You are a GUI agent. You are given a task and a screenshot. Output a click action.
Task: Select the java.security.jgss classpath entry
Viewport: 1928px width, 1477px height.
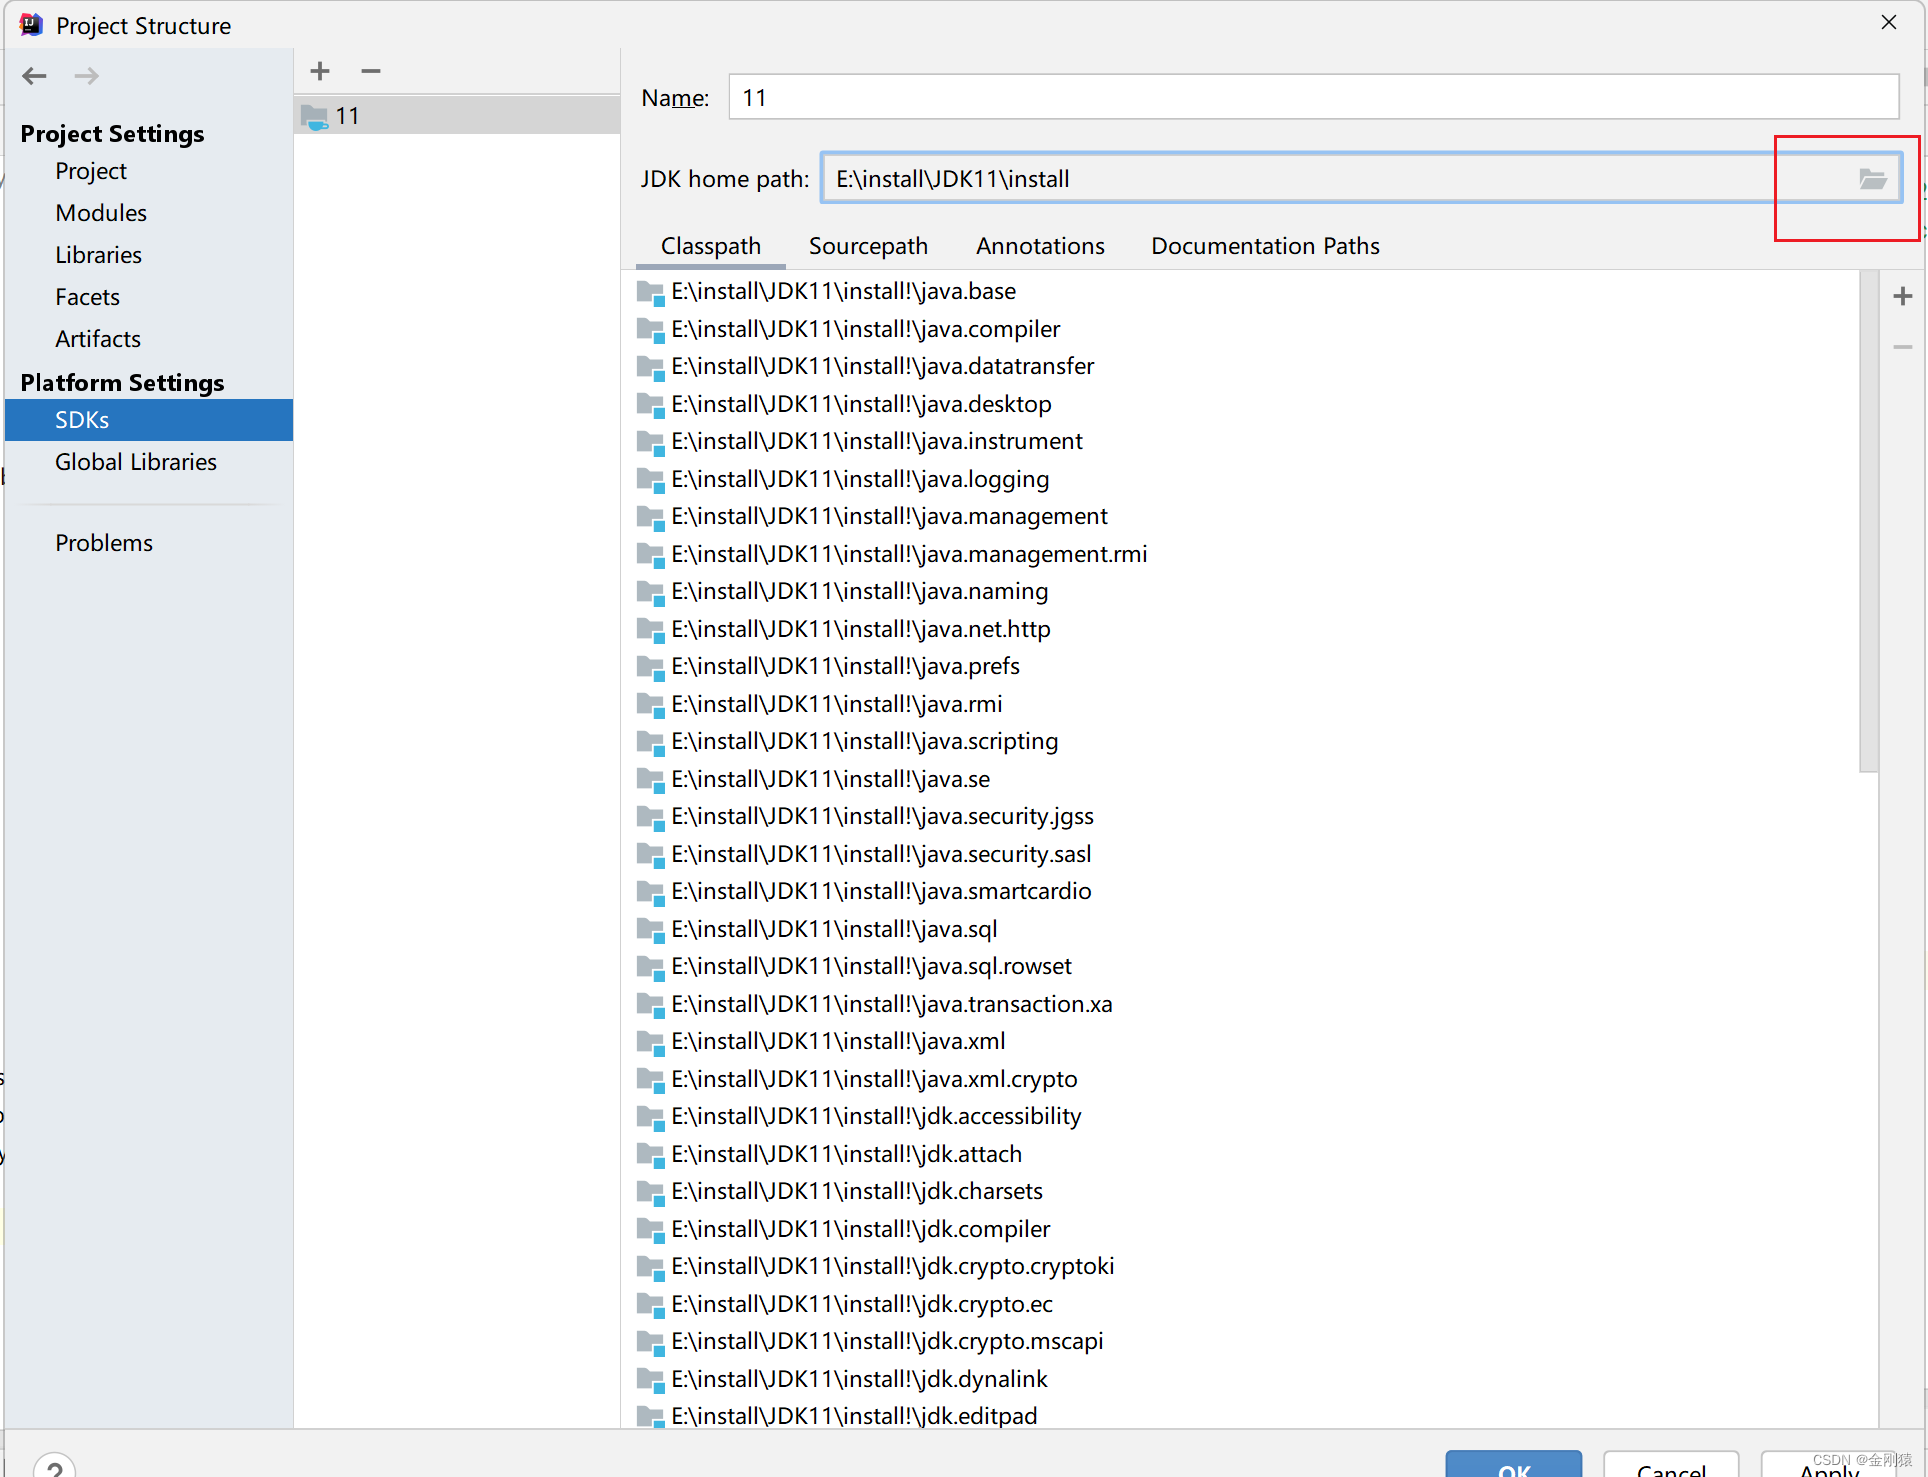(1246, 816)
